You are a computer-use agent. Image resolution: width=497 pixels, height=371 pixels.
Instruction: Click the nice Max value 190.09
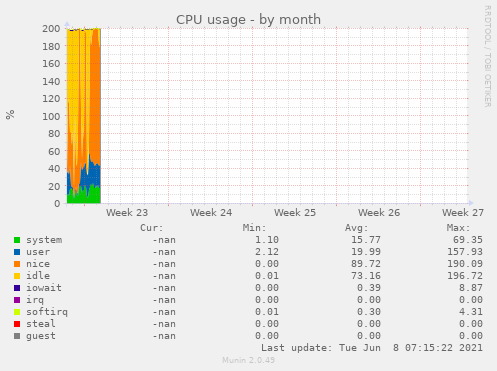465,264
